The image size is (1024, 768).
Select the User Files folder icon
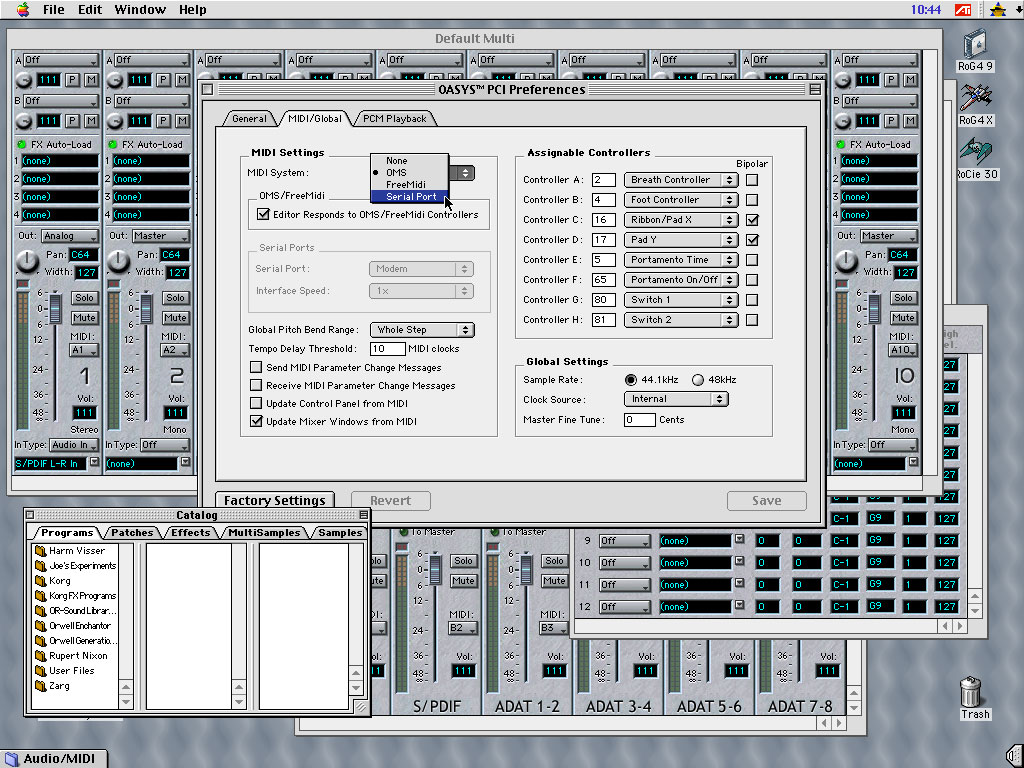click(x=40, y=671)
